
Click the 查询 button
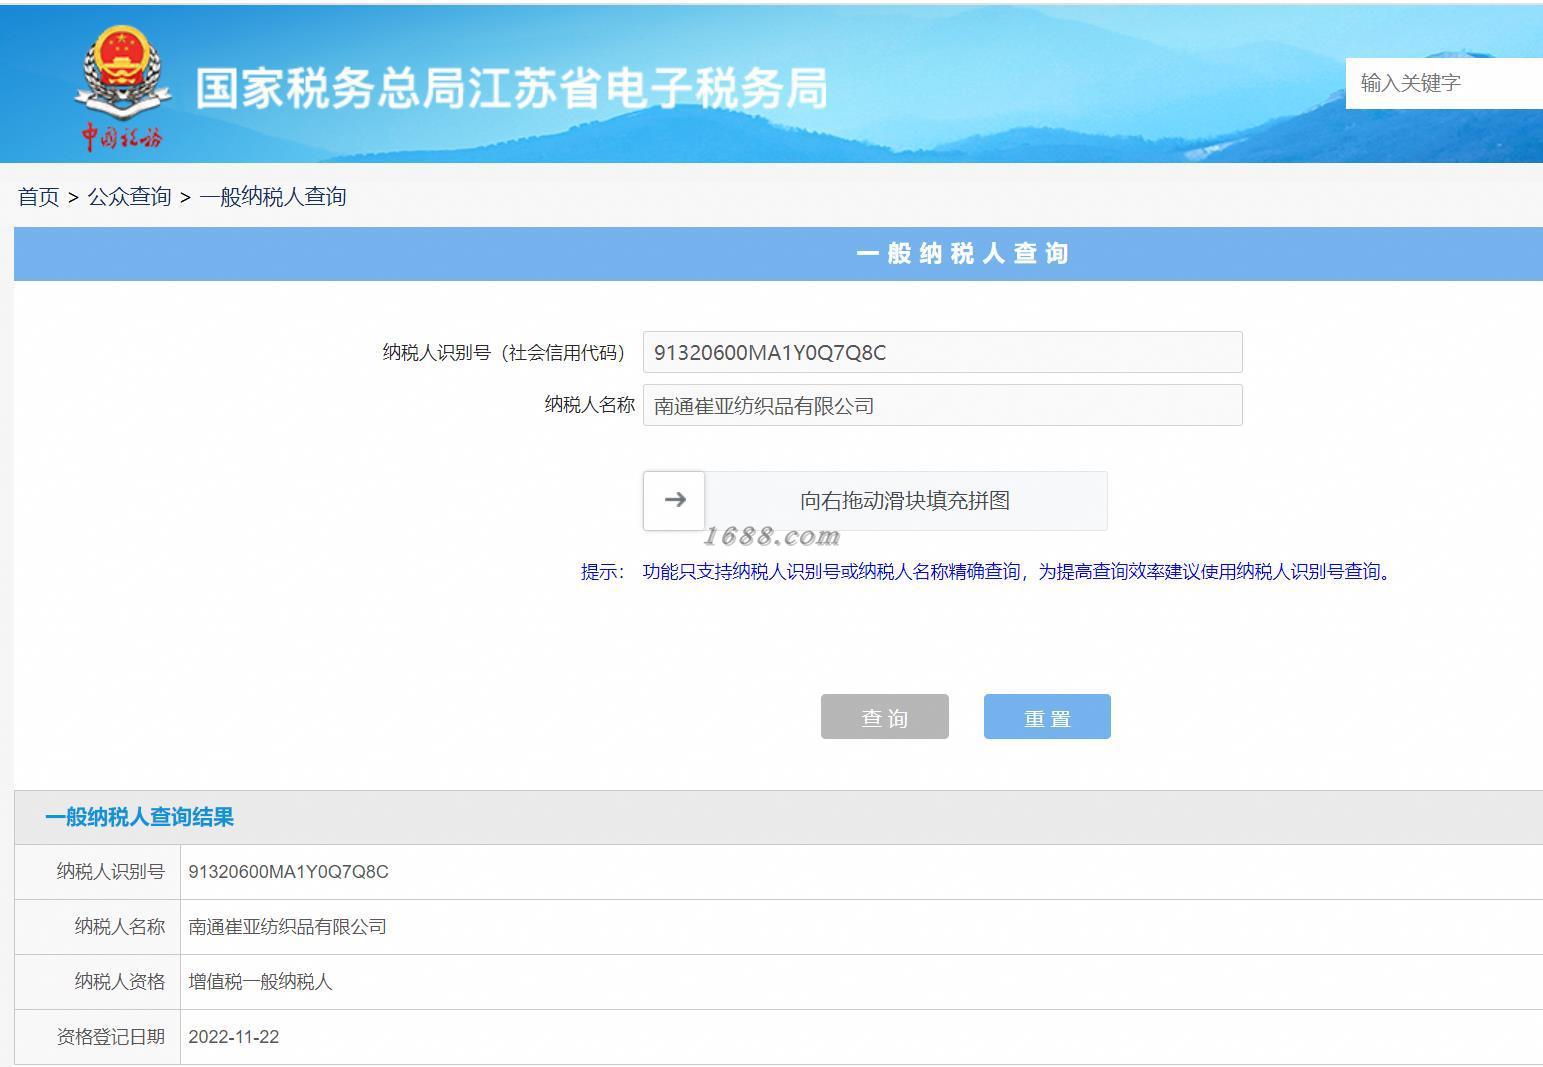click(x=885, y=717)
